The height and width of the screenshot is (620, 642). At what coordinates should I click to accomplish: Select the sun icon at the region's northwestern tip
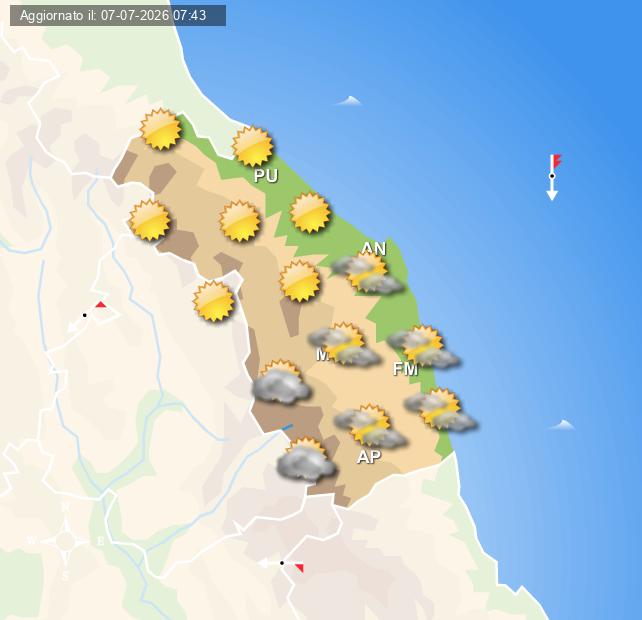coord(160,129)
